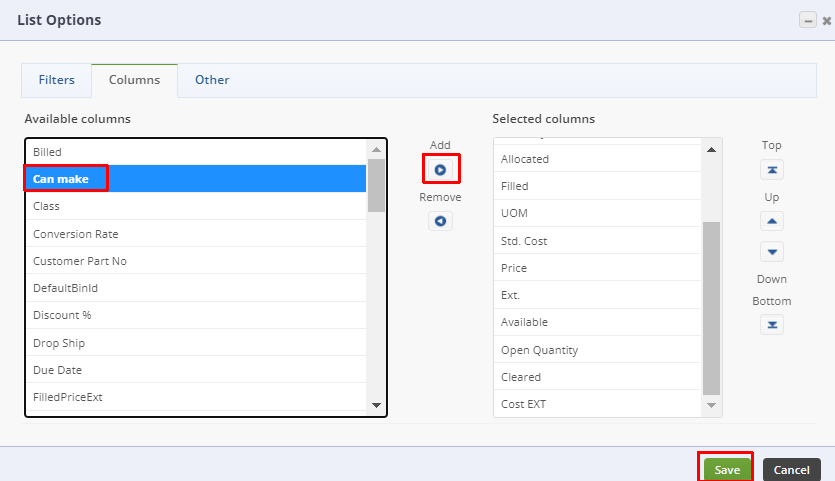
Task: Move selected column Down one position
Action: coord(772,251)
